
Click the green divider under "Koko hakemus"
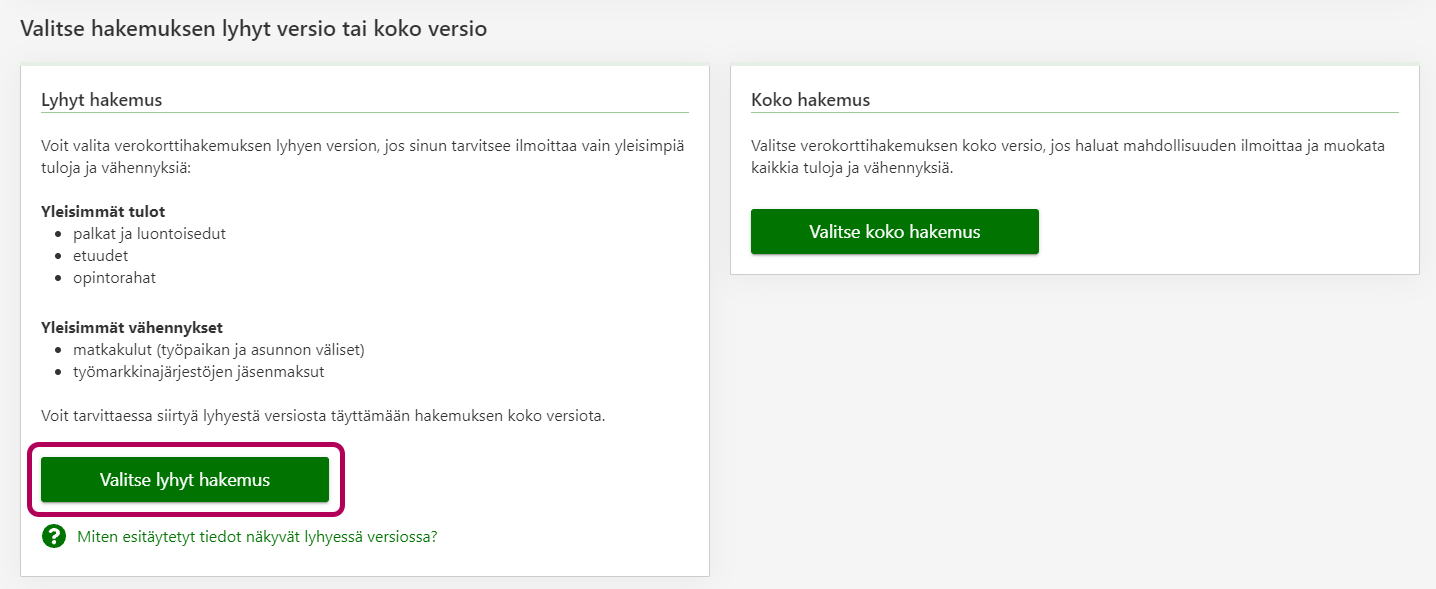tap(1074, 113)
